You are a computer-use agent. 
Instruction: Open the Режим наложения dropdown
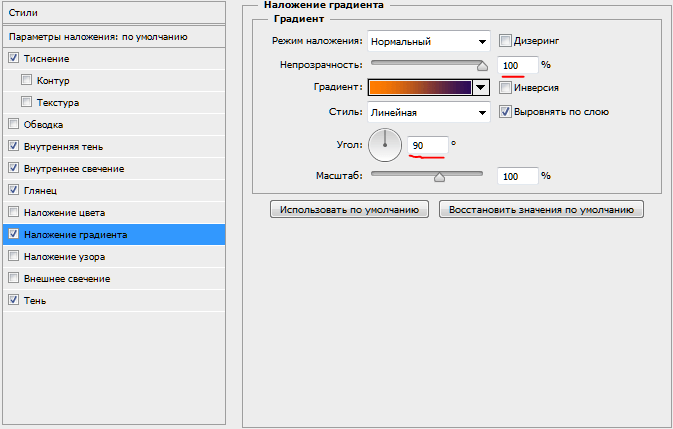point(428,42)
